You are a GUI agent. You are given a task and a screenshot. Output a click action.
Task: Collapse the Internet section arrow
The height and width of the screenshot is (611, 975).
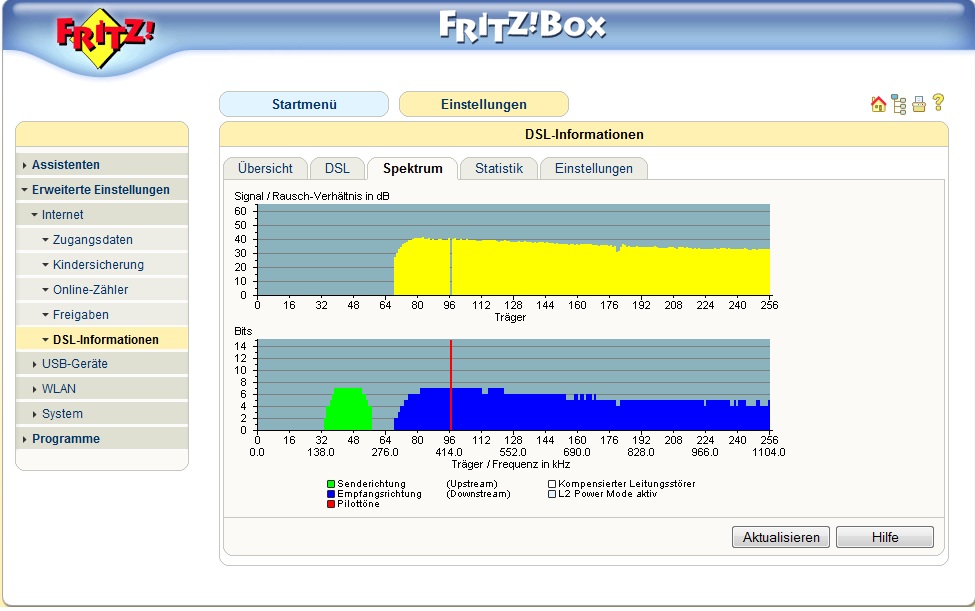pos(34,214)
